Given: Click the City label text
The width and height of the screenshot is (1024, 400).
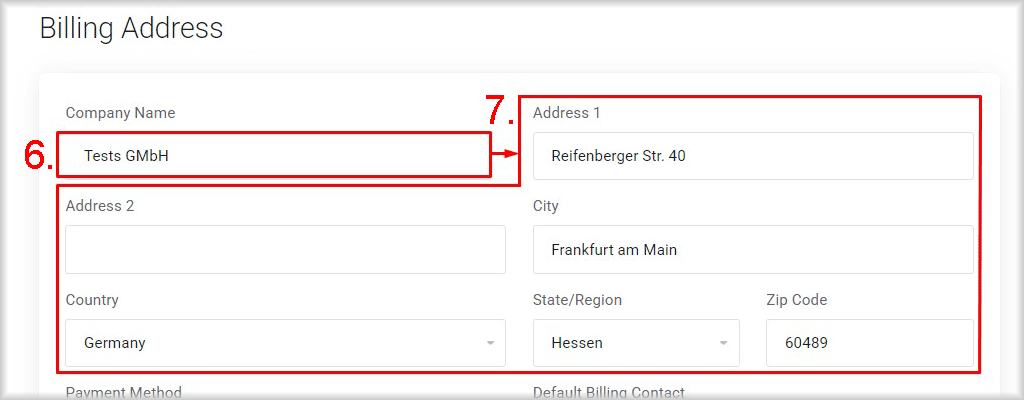Looking at the screenshot, I should click(545, 207).
